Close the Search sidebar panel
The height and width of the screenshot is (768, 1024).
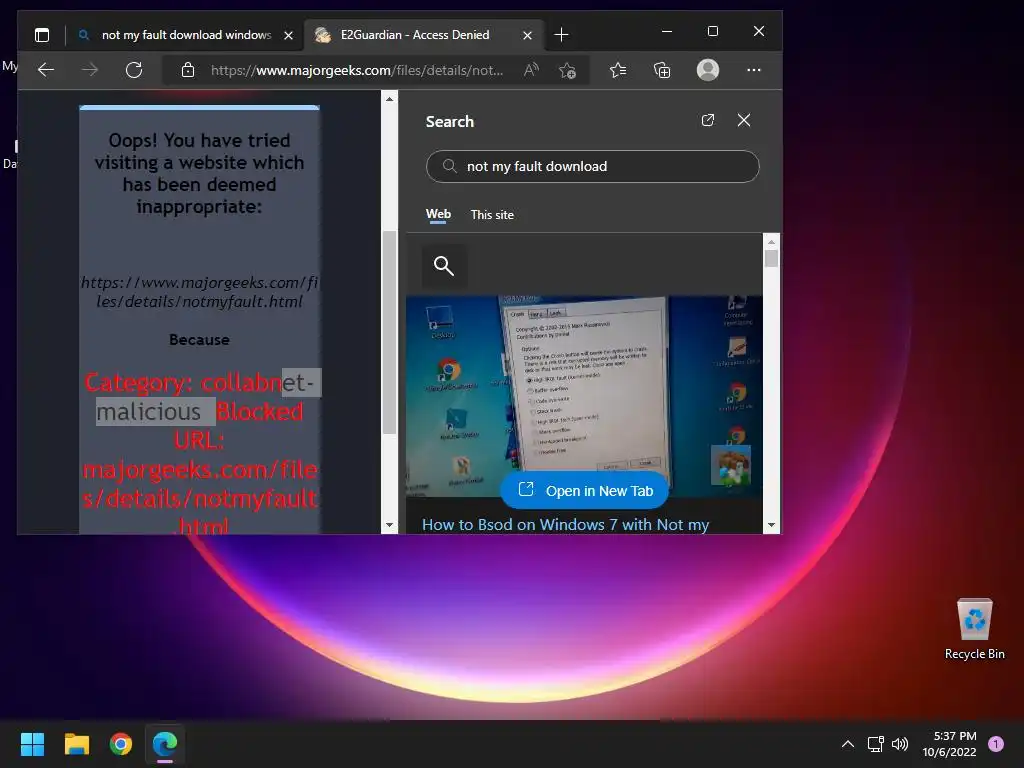(744, 120)
